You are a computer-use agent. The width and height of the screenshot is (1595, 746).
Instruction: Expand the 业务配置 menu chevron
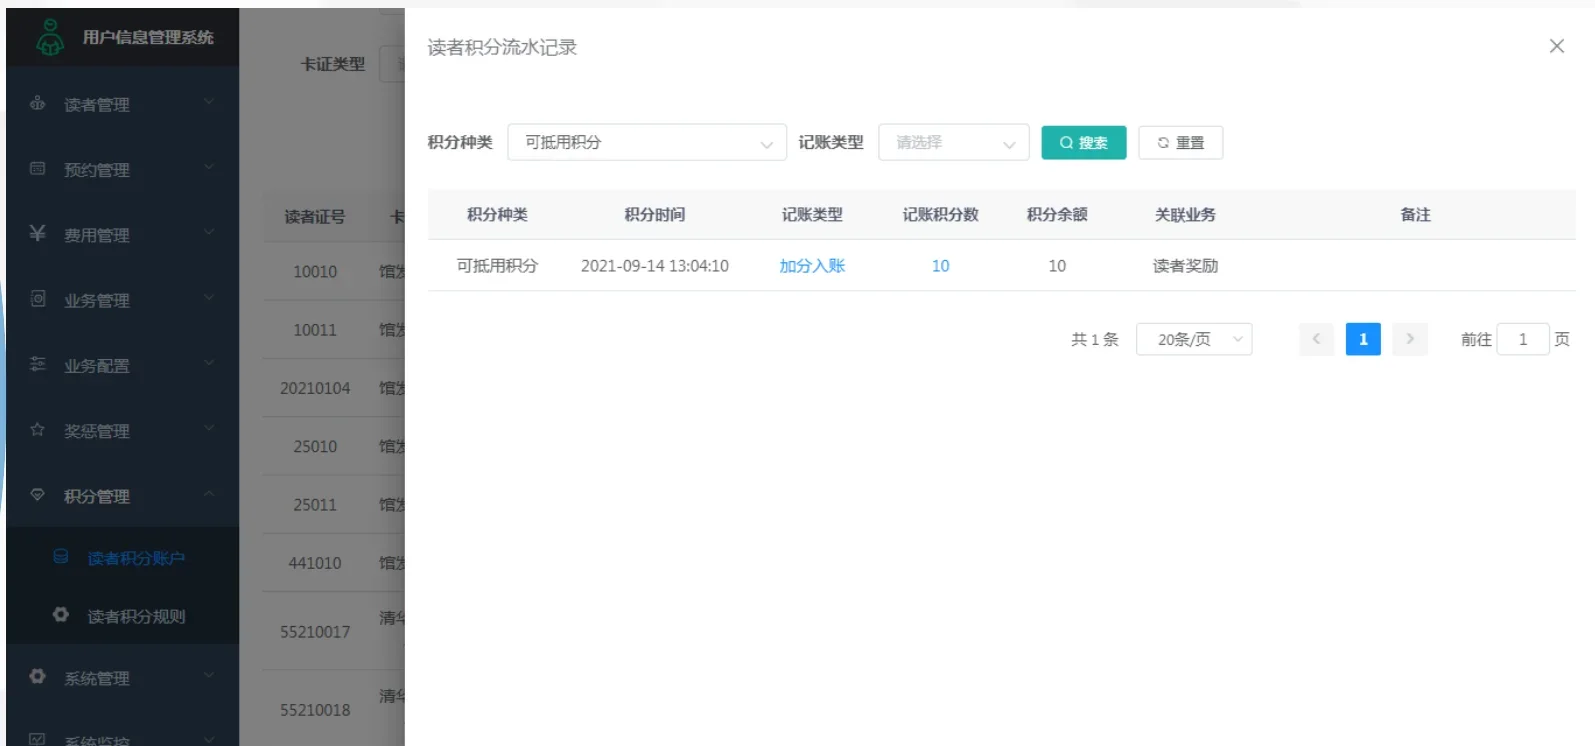209,362
